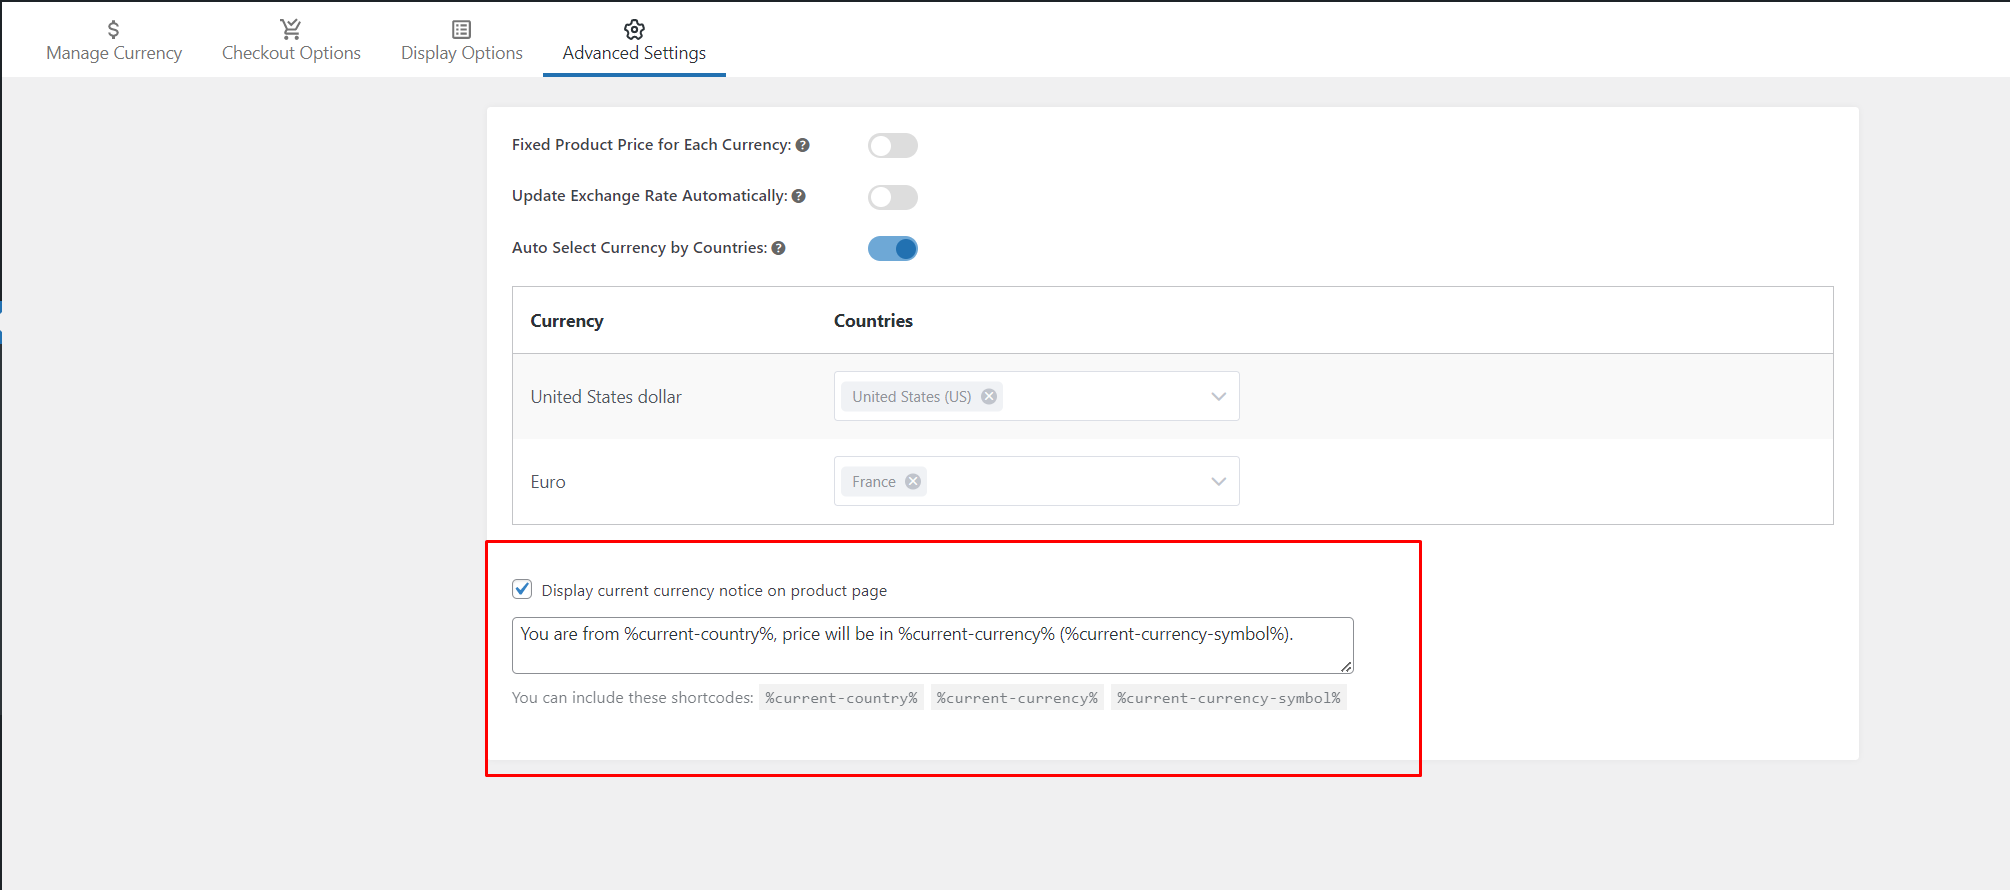Turn on Update Exchange Rate Automatically toggle
The height and width of the screenshot is (890, 2010).
892,197
